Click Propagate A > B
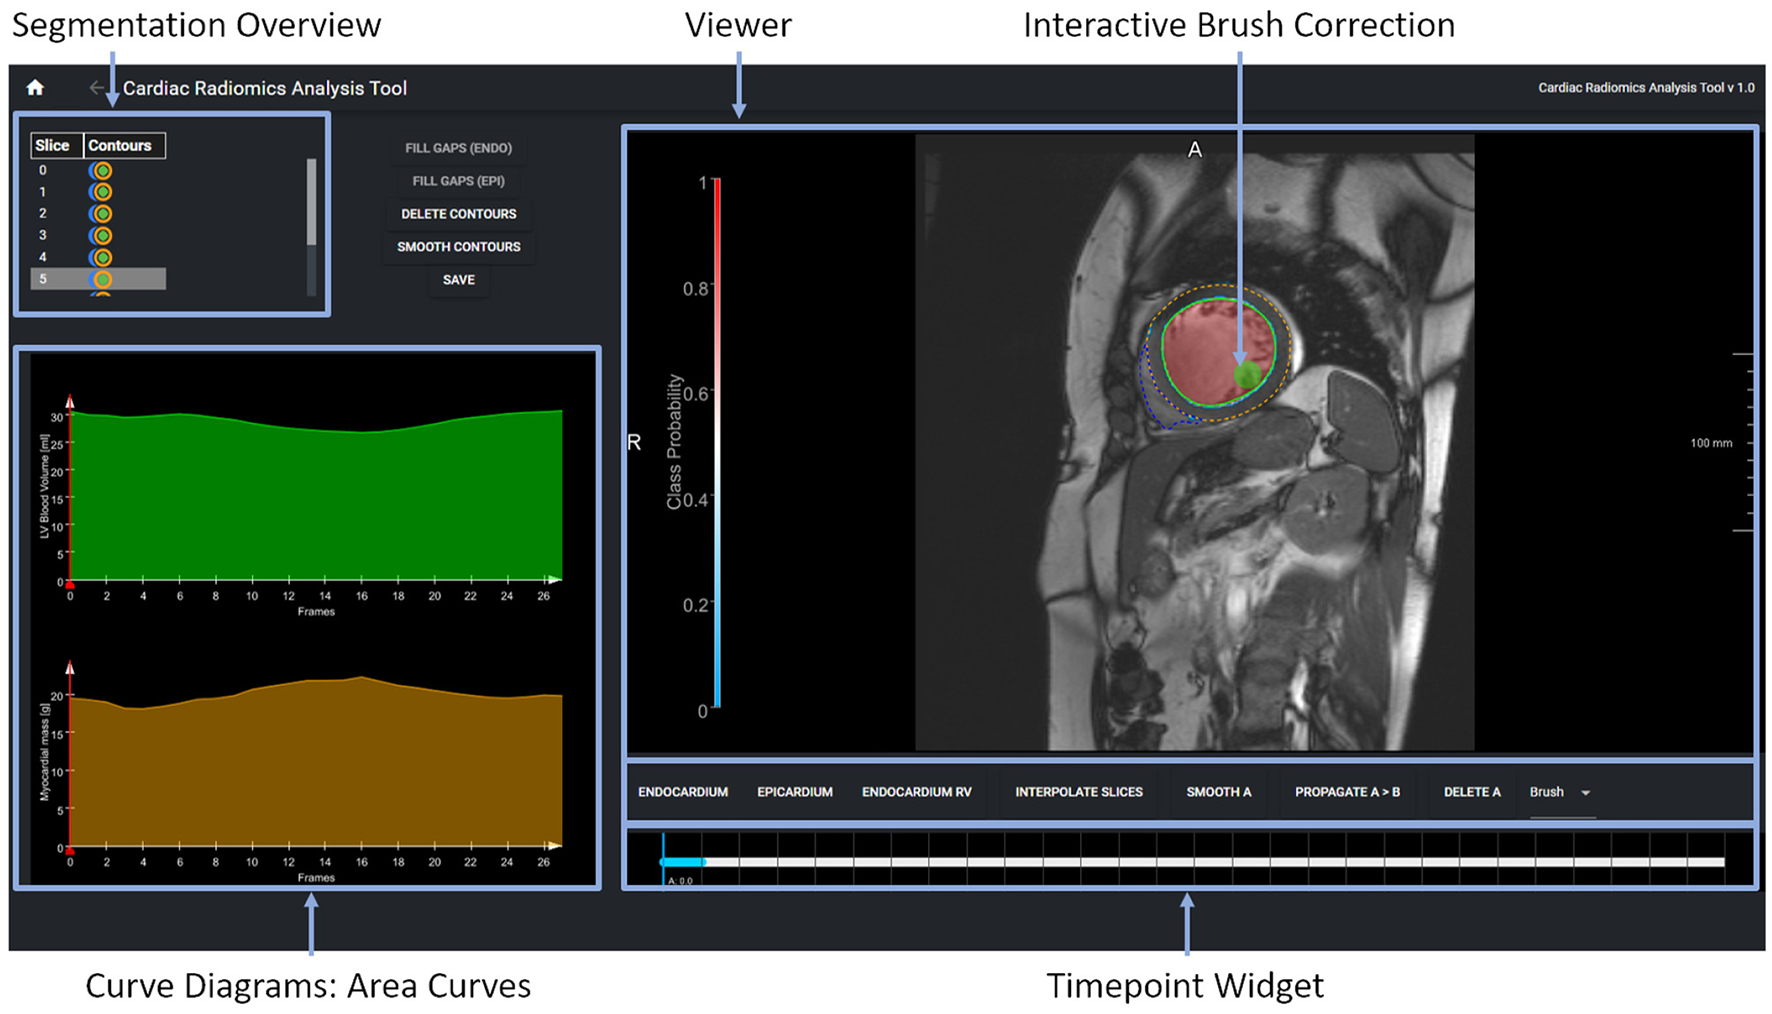Screen dimensions: 1772x1014 pyautogui.click(x=1346, y=792)
